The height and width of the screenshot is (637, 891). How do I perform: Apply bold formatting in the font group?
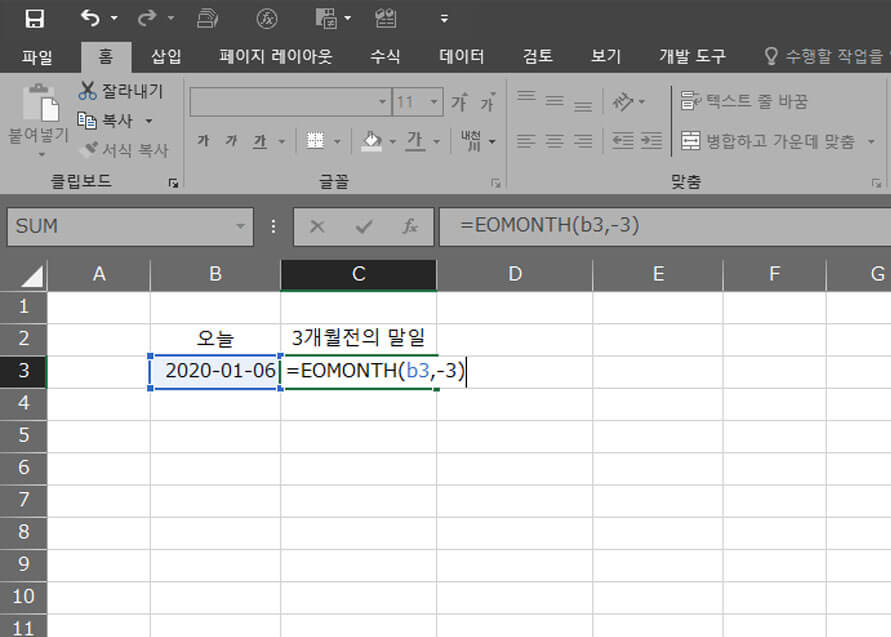tap(203, 140)
